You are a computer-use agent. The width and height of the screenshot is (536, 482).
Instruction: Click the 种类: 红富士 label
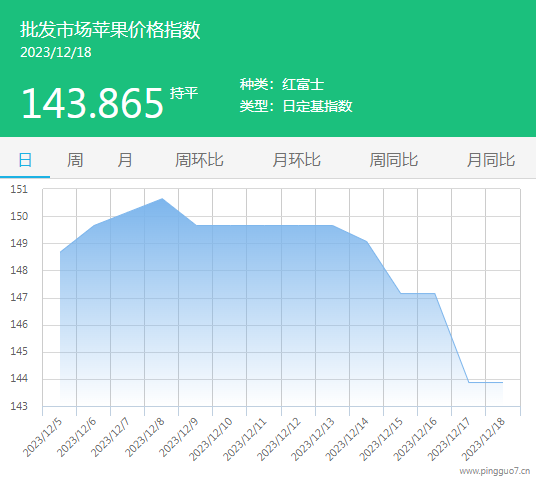[x=282, y=84]
